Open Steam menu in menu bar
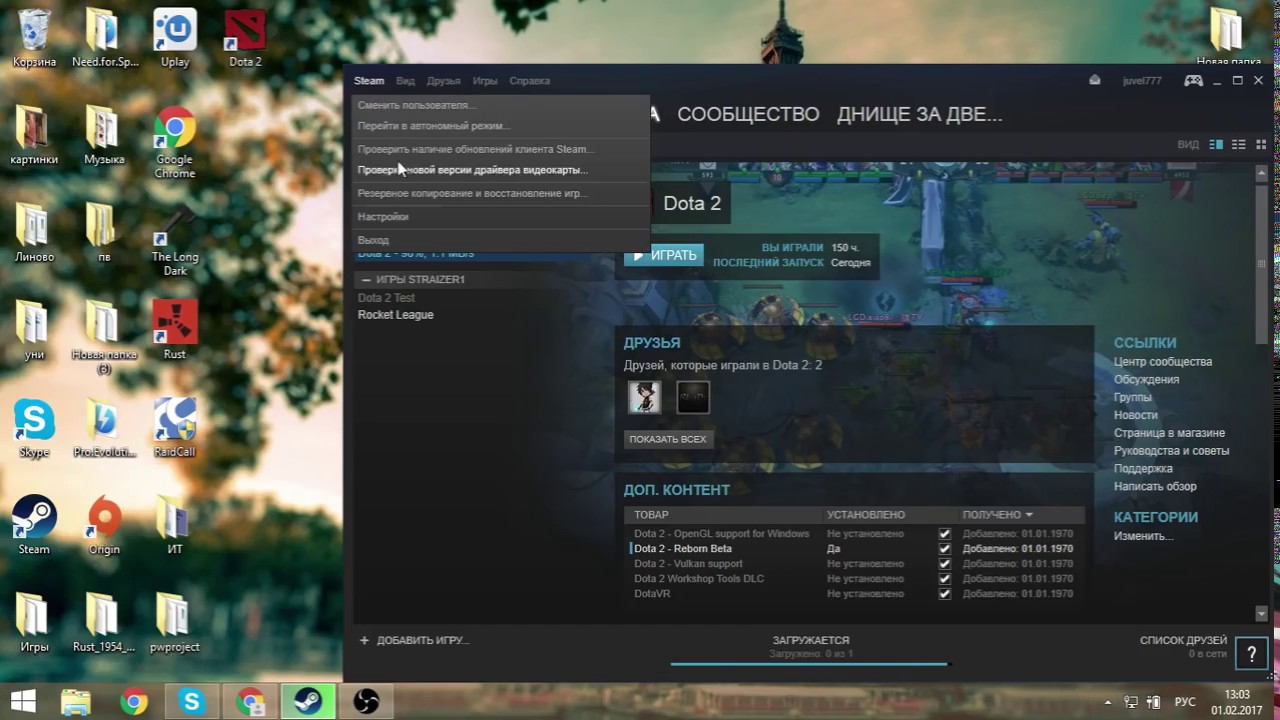1280x720 pixels. (x=369, y=81)
